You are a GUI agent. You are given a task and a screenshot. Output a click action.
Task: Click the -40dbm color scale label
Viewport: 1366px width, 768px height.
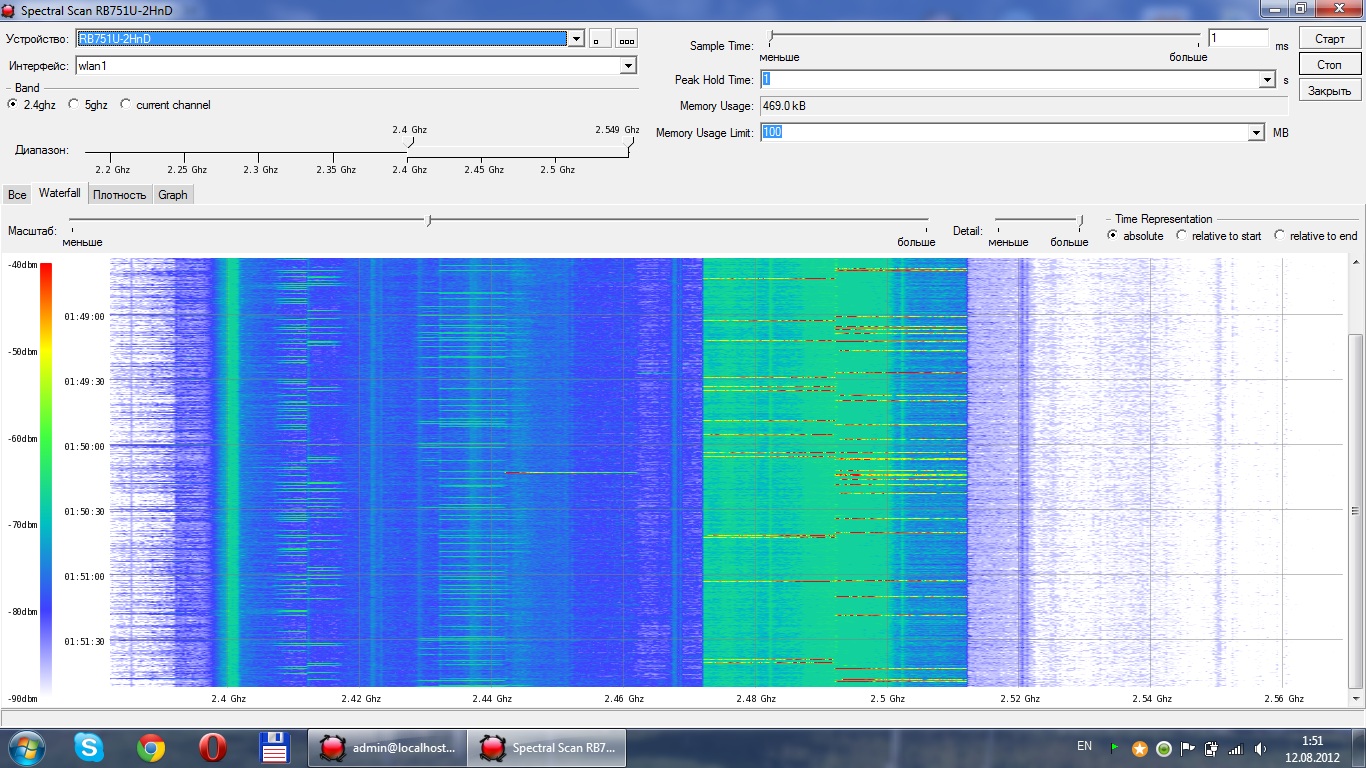click(x=23, y=265)
